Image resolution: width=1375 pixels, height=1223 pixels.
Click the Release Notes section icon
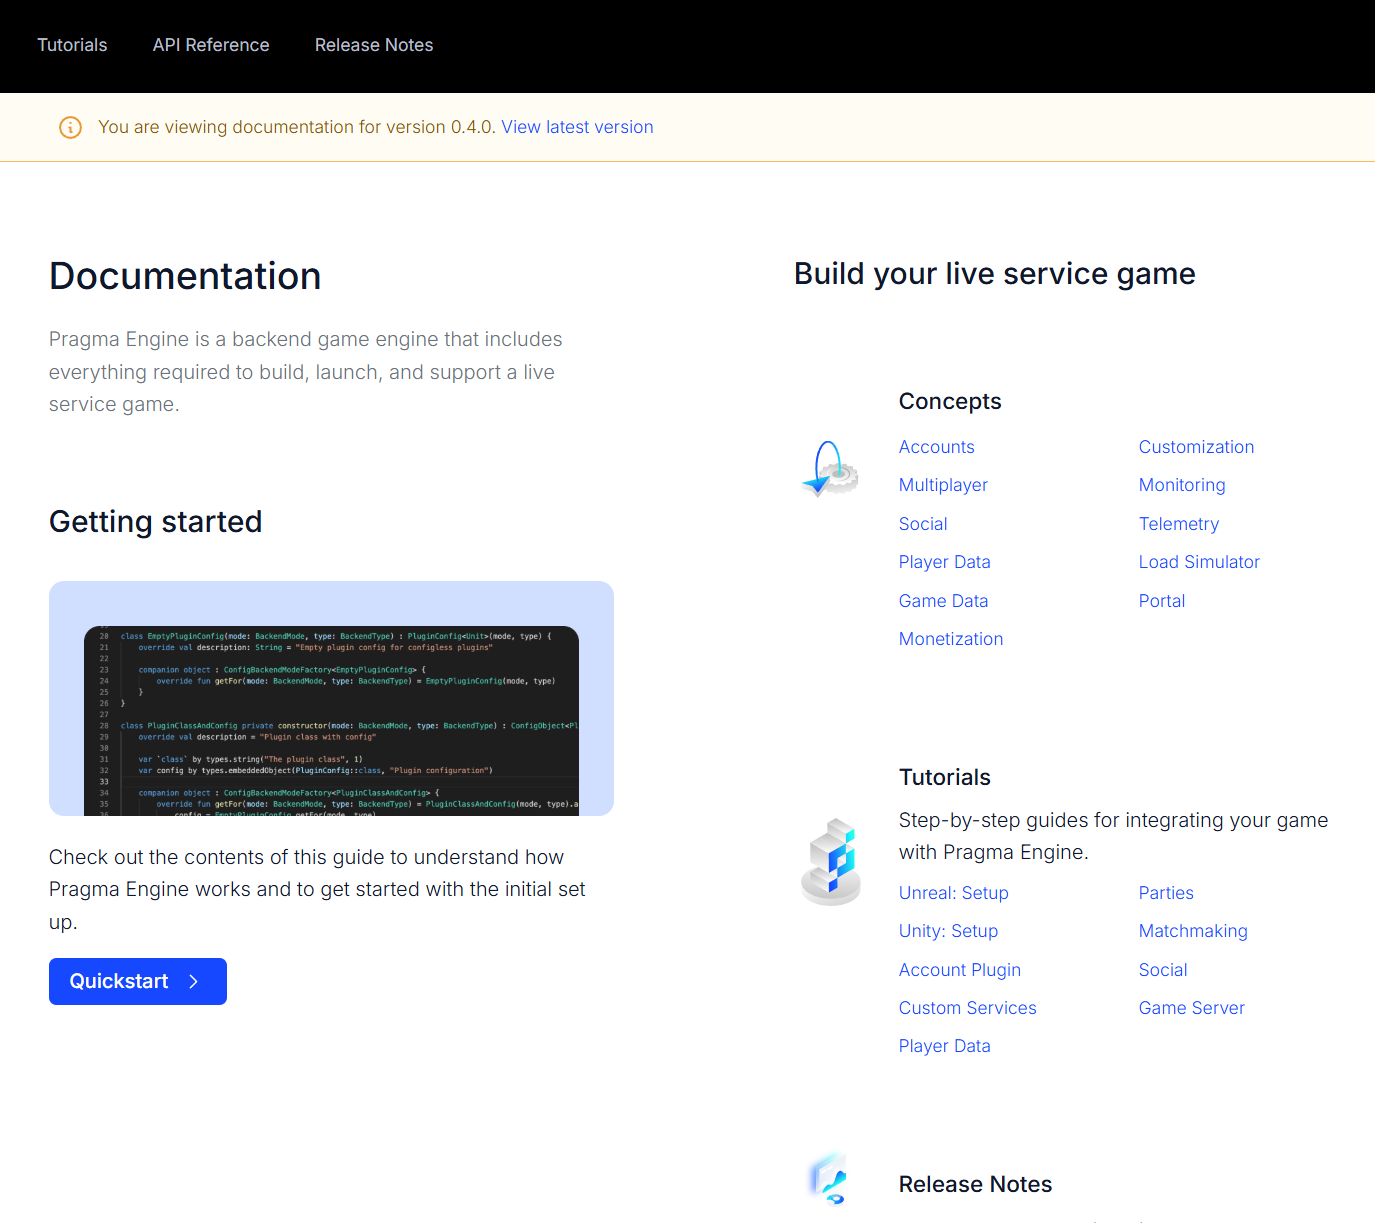829,1179
